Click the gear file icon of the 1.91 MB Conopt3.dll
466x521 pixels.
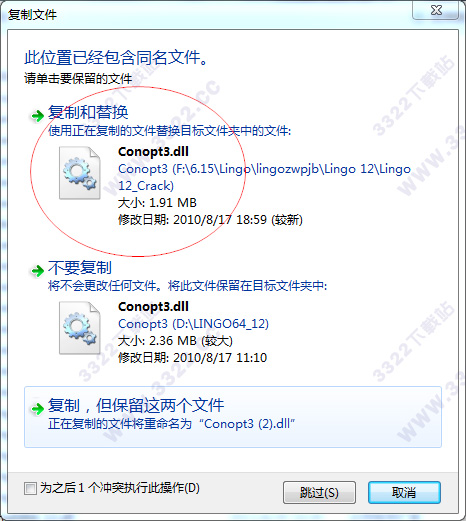(x=80, y=173)
